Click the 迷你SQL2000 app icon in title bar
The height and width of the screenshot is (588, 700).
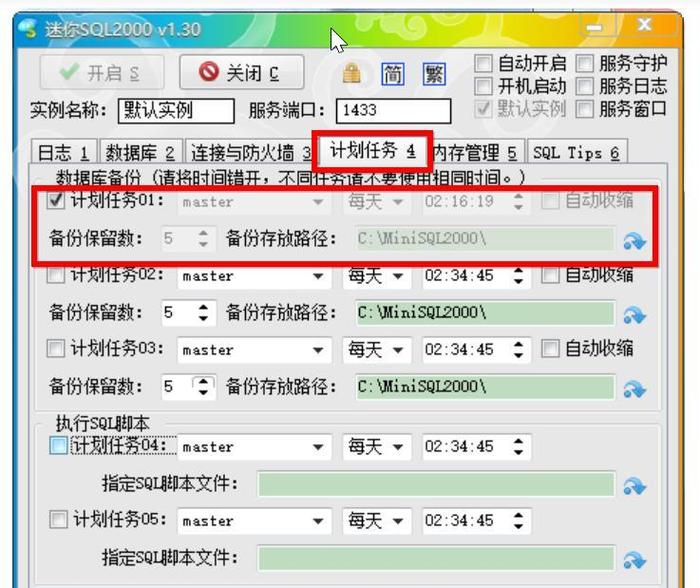(x=28, y=29)
